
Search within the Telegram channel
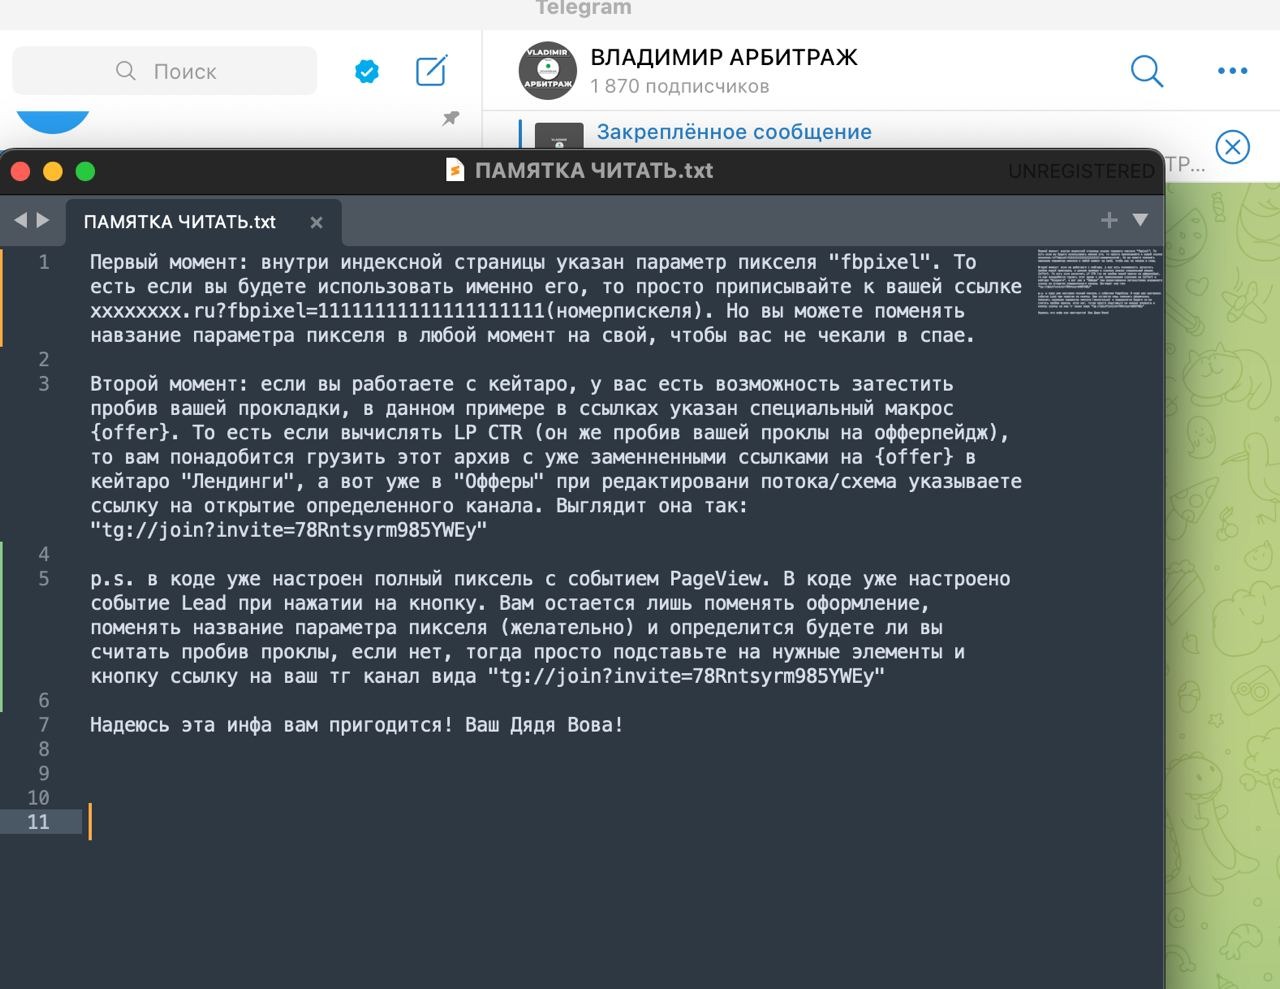coord(1146,71)
